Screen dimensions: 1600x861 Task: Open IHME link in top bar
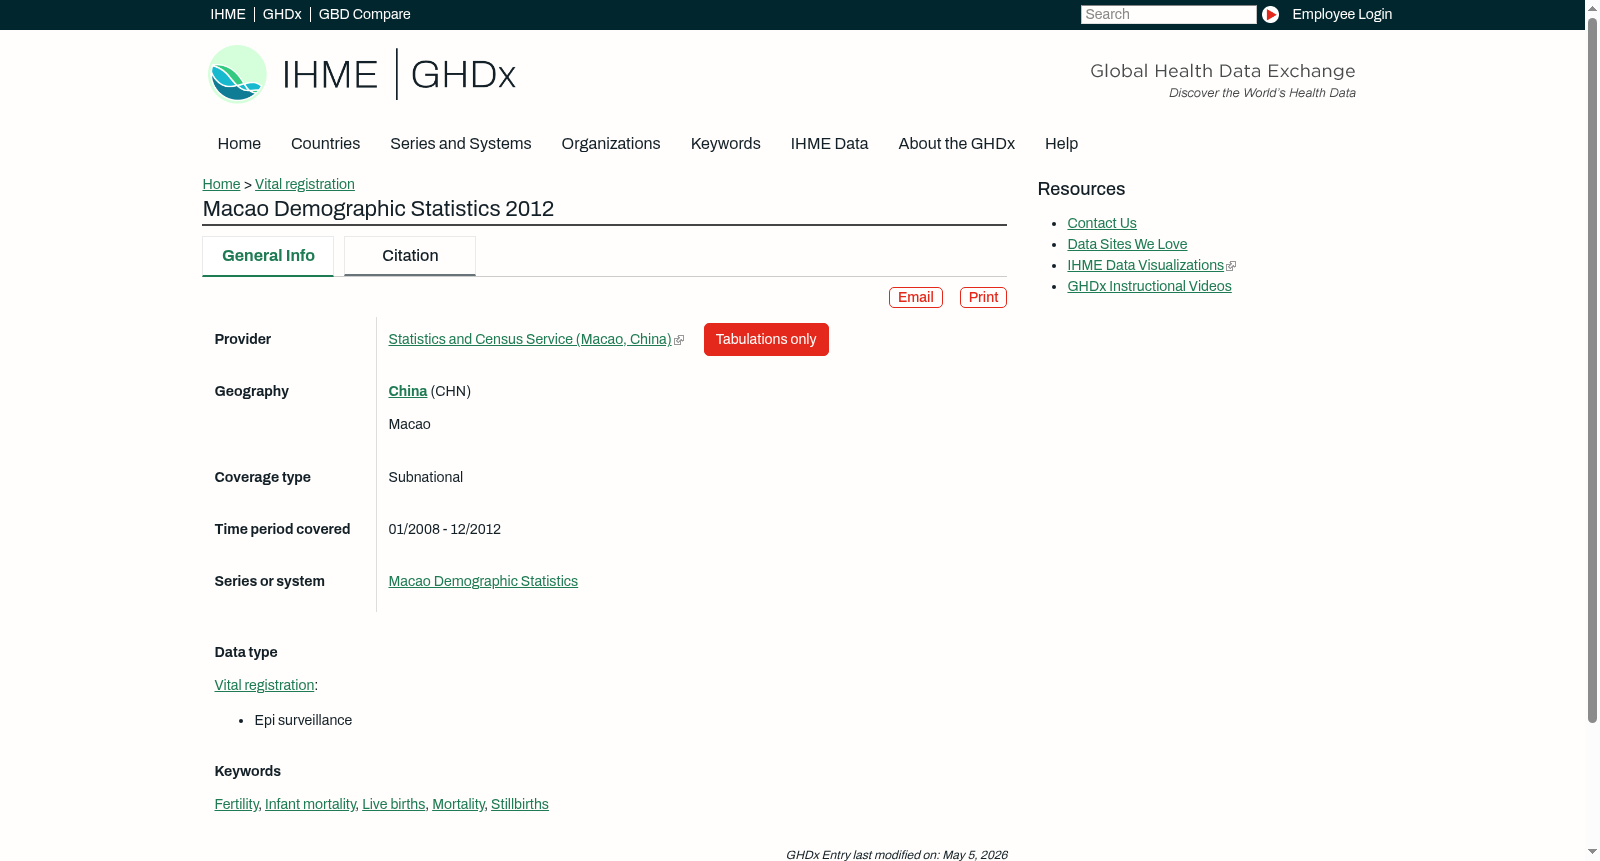click(x=228, y=14)
